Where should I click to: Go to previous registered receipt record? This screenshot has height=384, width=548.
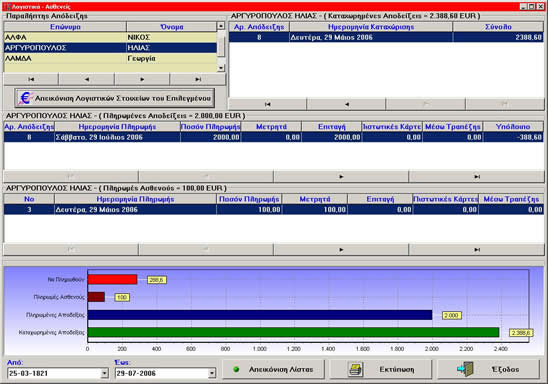pyautogui.click(x=346, y=104)
